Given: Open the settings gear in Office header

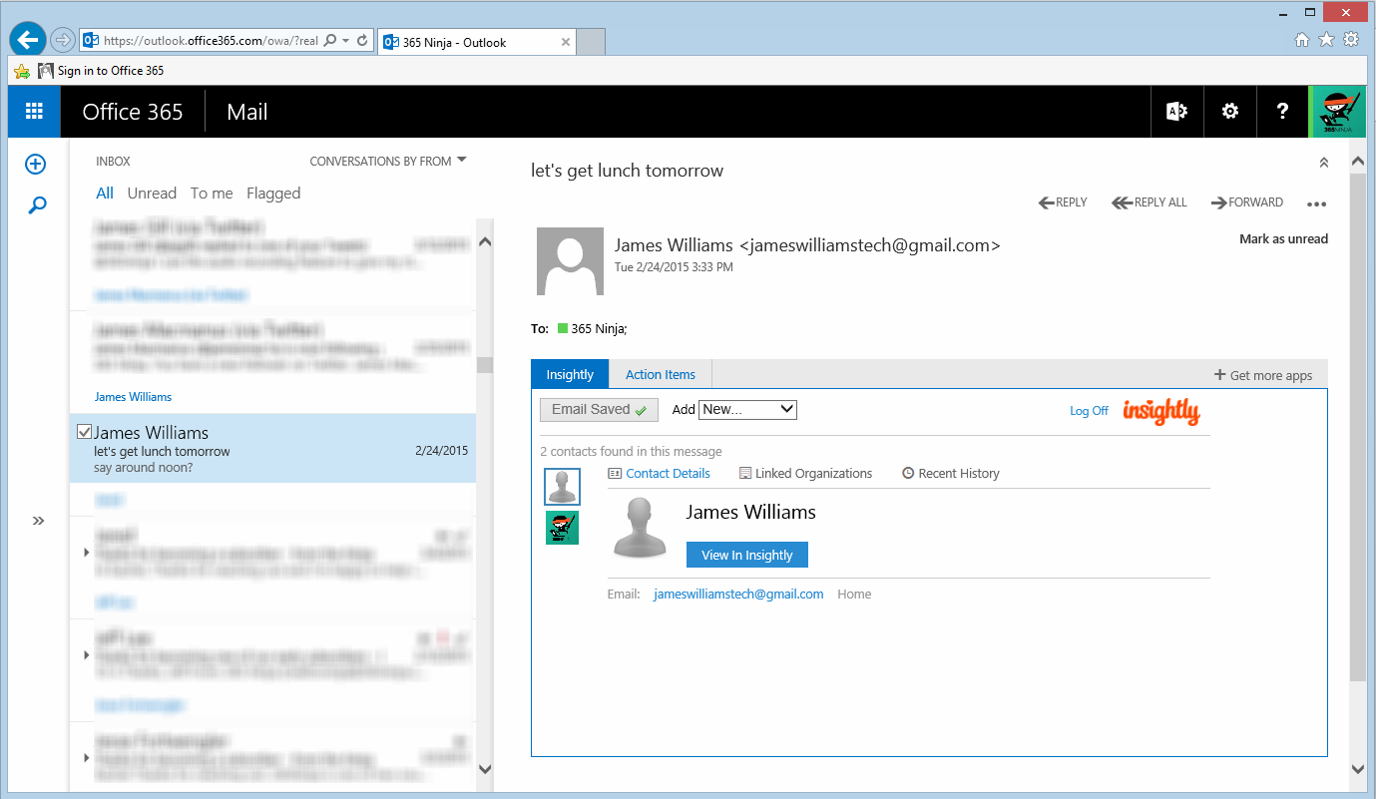Looking at the screenshot, I should click(1230, 112).
